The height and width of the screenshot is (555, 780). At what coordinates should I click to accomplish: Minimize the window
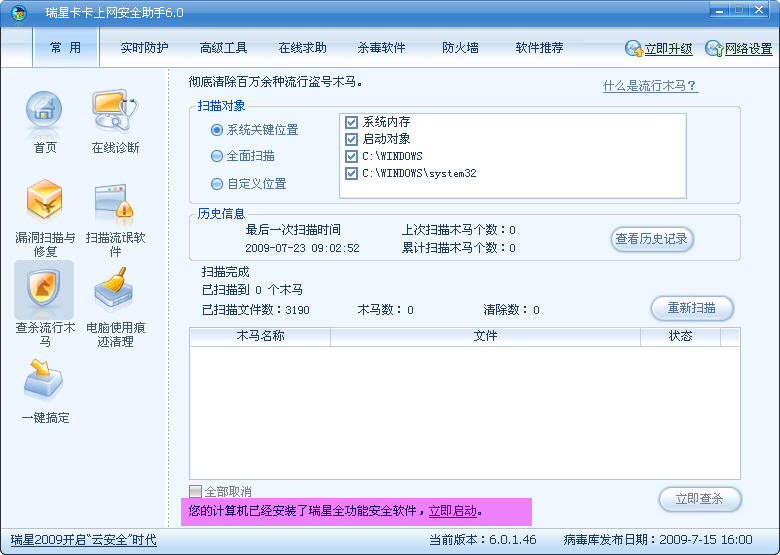pos(719,10)
